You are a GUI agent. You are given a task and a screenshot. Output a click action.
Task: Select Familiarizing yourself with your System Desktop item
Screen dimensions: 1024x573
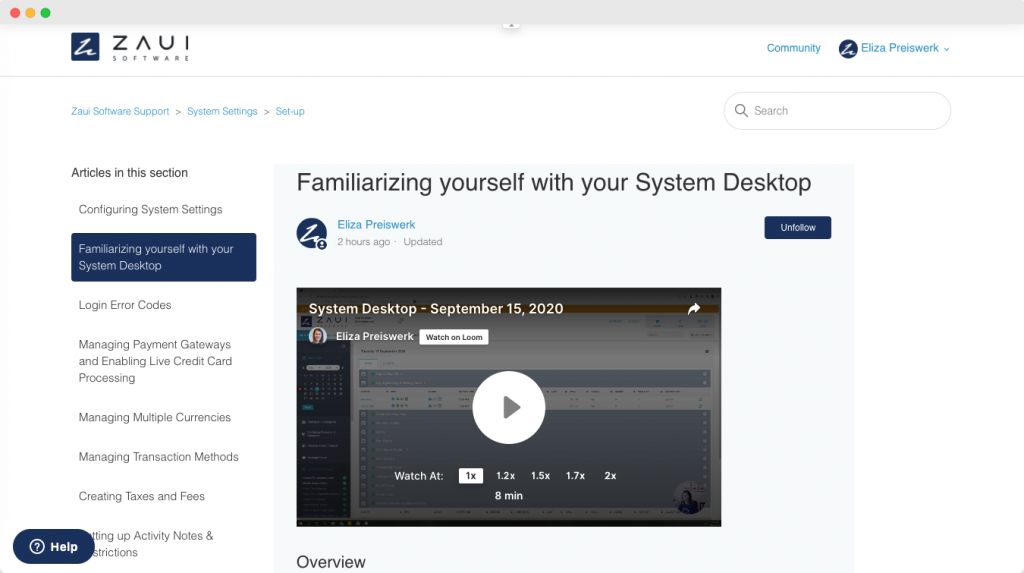tap(163, 257)
